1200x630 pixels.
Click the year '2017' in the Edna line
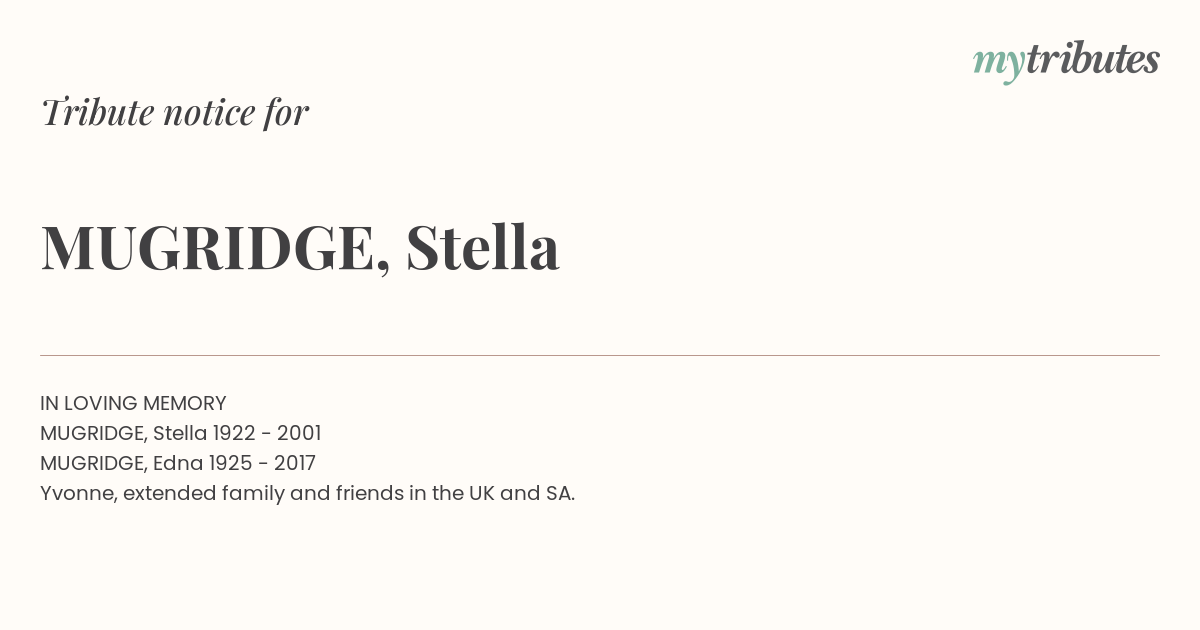click(294, 464)
